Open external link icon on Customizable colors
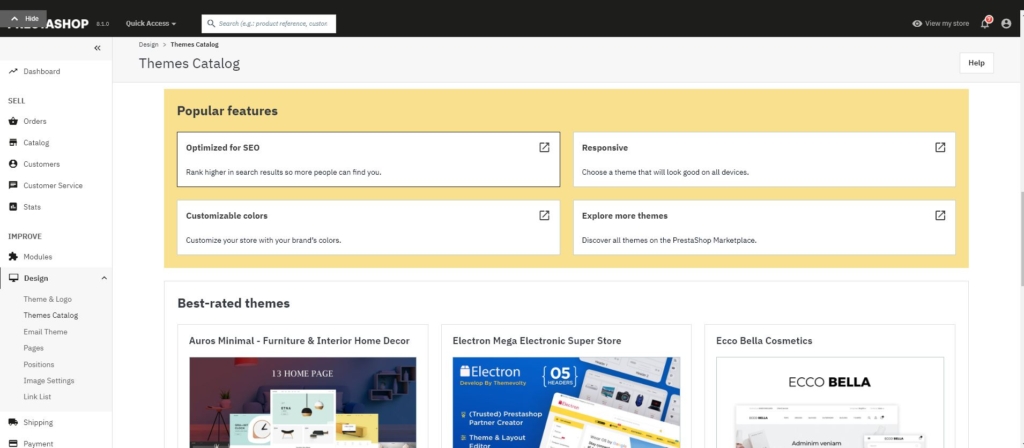The height and width of the screenshot is (448, 1024). 544,216
